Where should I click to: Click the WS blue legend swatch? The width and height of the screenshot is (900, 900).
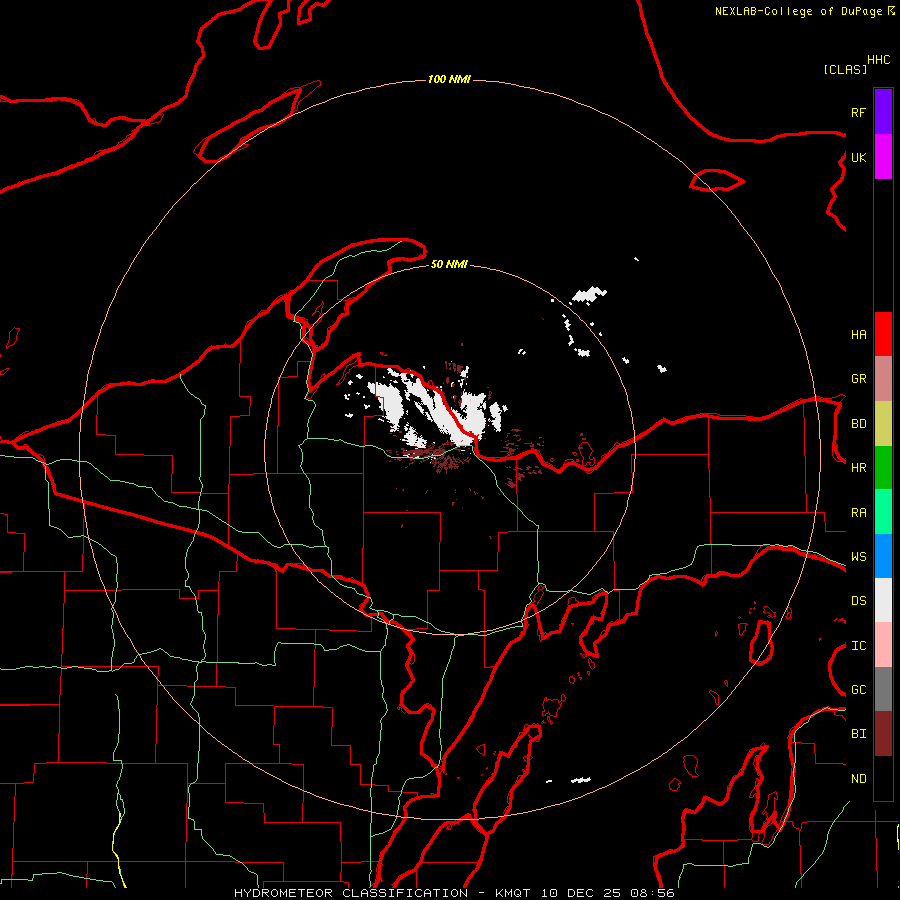click(883, 556)
